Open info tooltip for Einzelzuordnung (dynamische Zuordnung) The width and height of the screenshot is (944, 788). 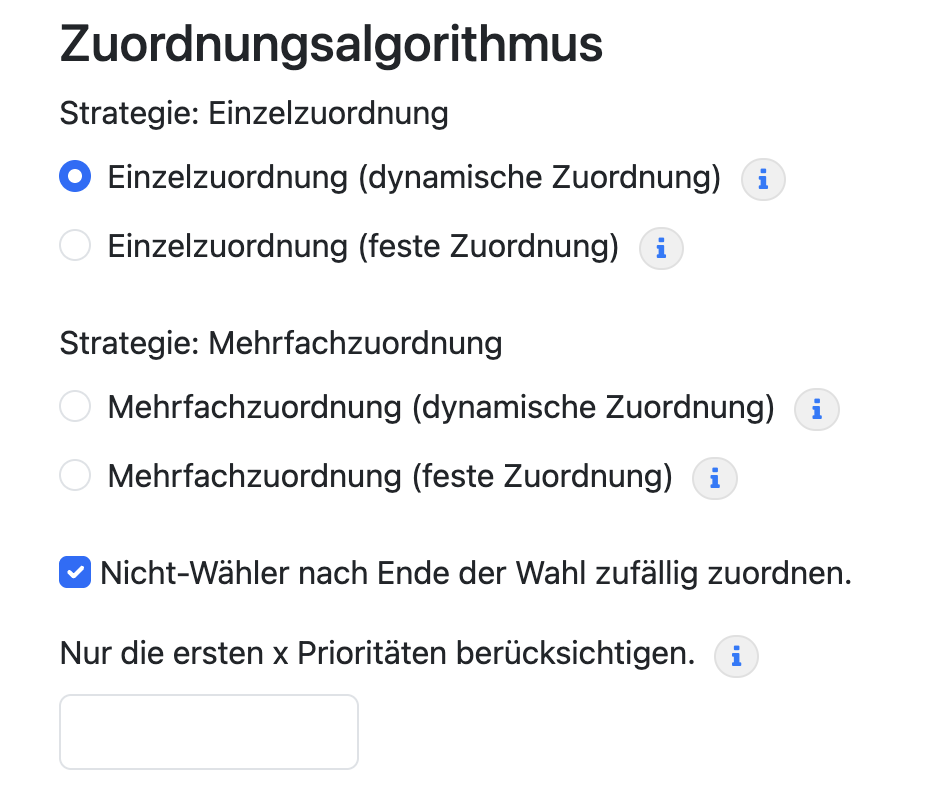pyautogui.click(x=762, y=179)
